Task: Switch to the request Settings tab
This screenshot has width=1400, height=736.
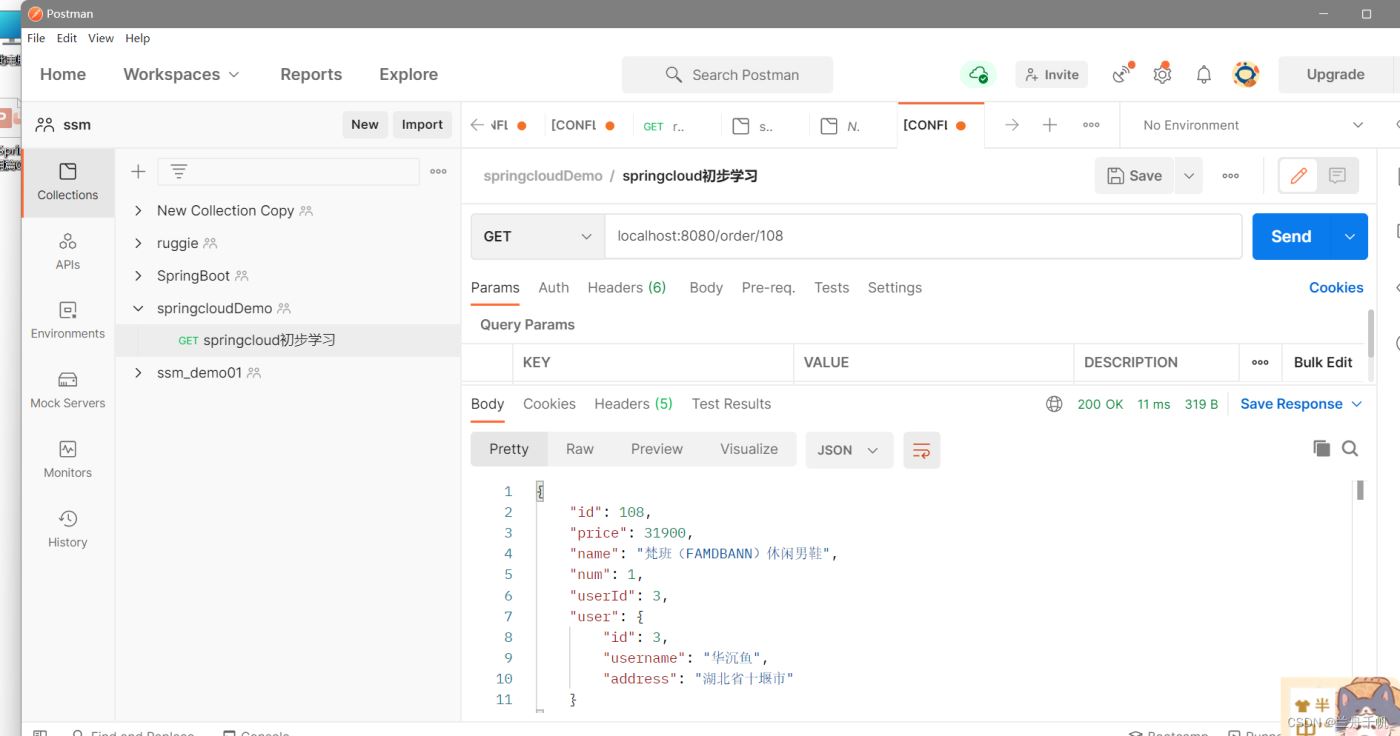Action: [895, 287]
